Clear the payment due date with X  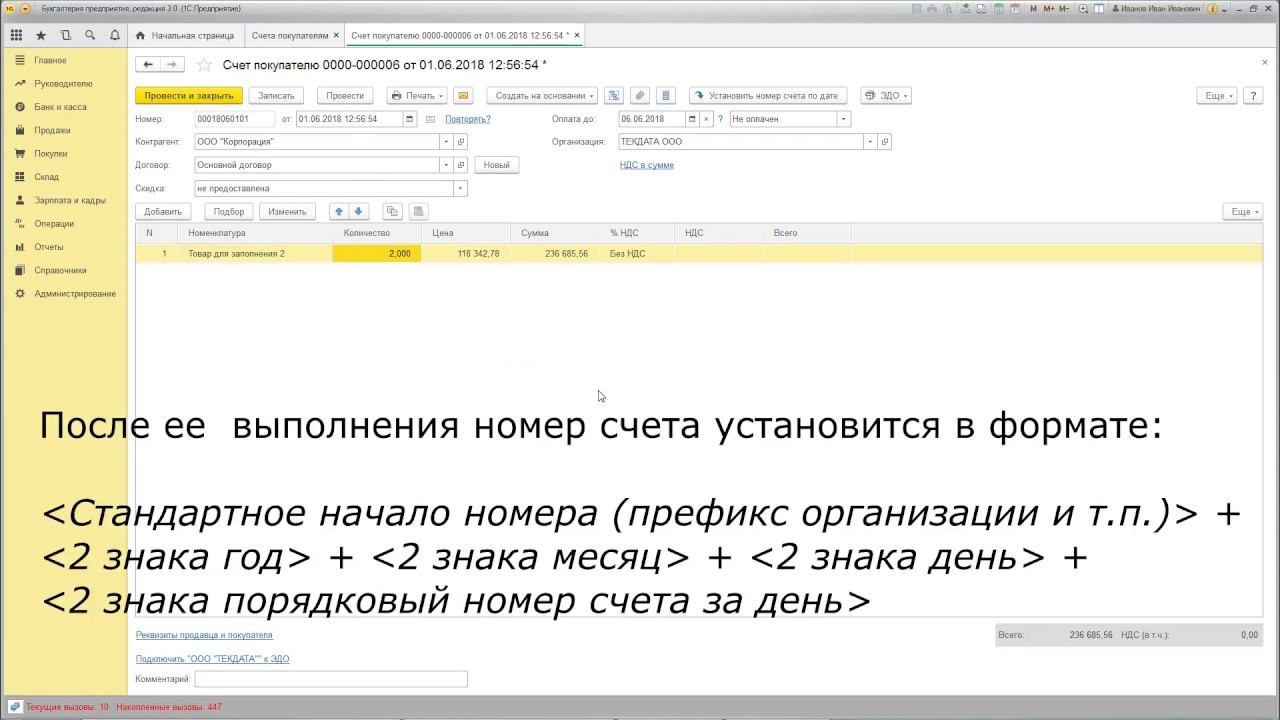point(706,119)
